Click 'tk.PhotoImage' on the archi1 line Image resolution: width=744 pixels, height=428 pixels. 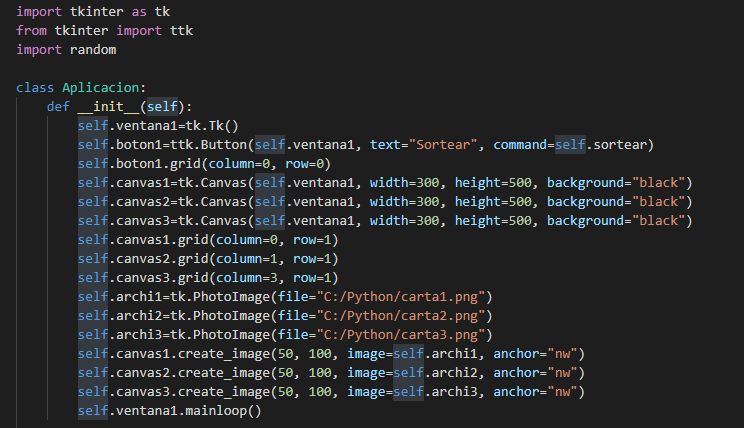220,297
